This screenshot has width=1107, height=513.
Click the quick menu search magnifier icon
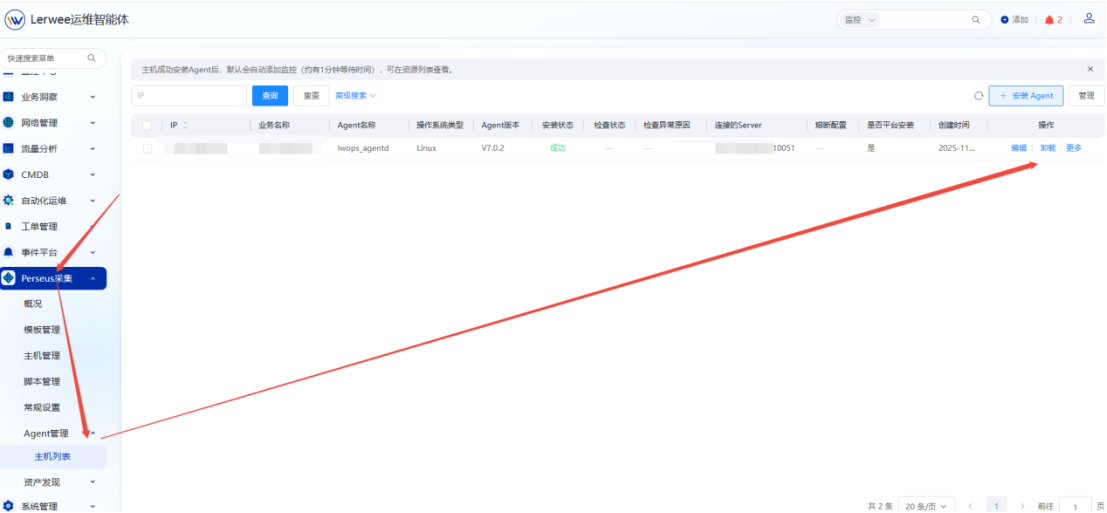coord(91,58)
